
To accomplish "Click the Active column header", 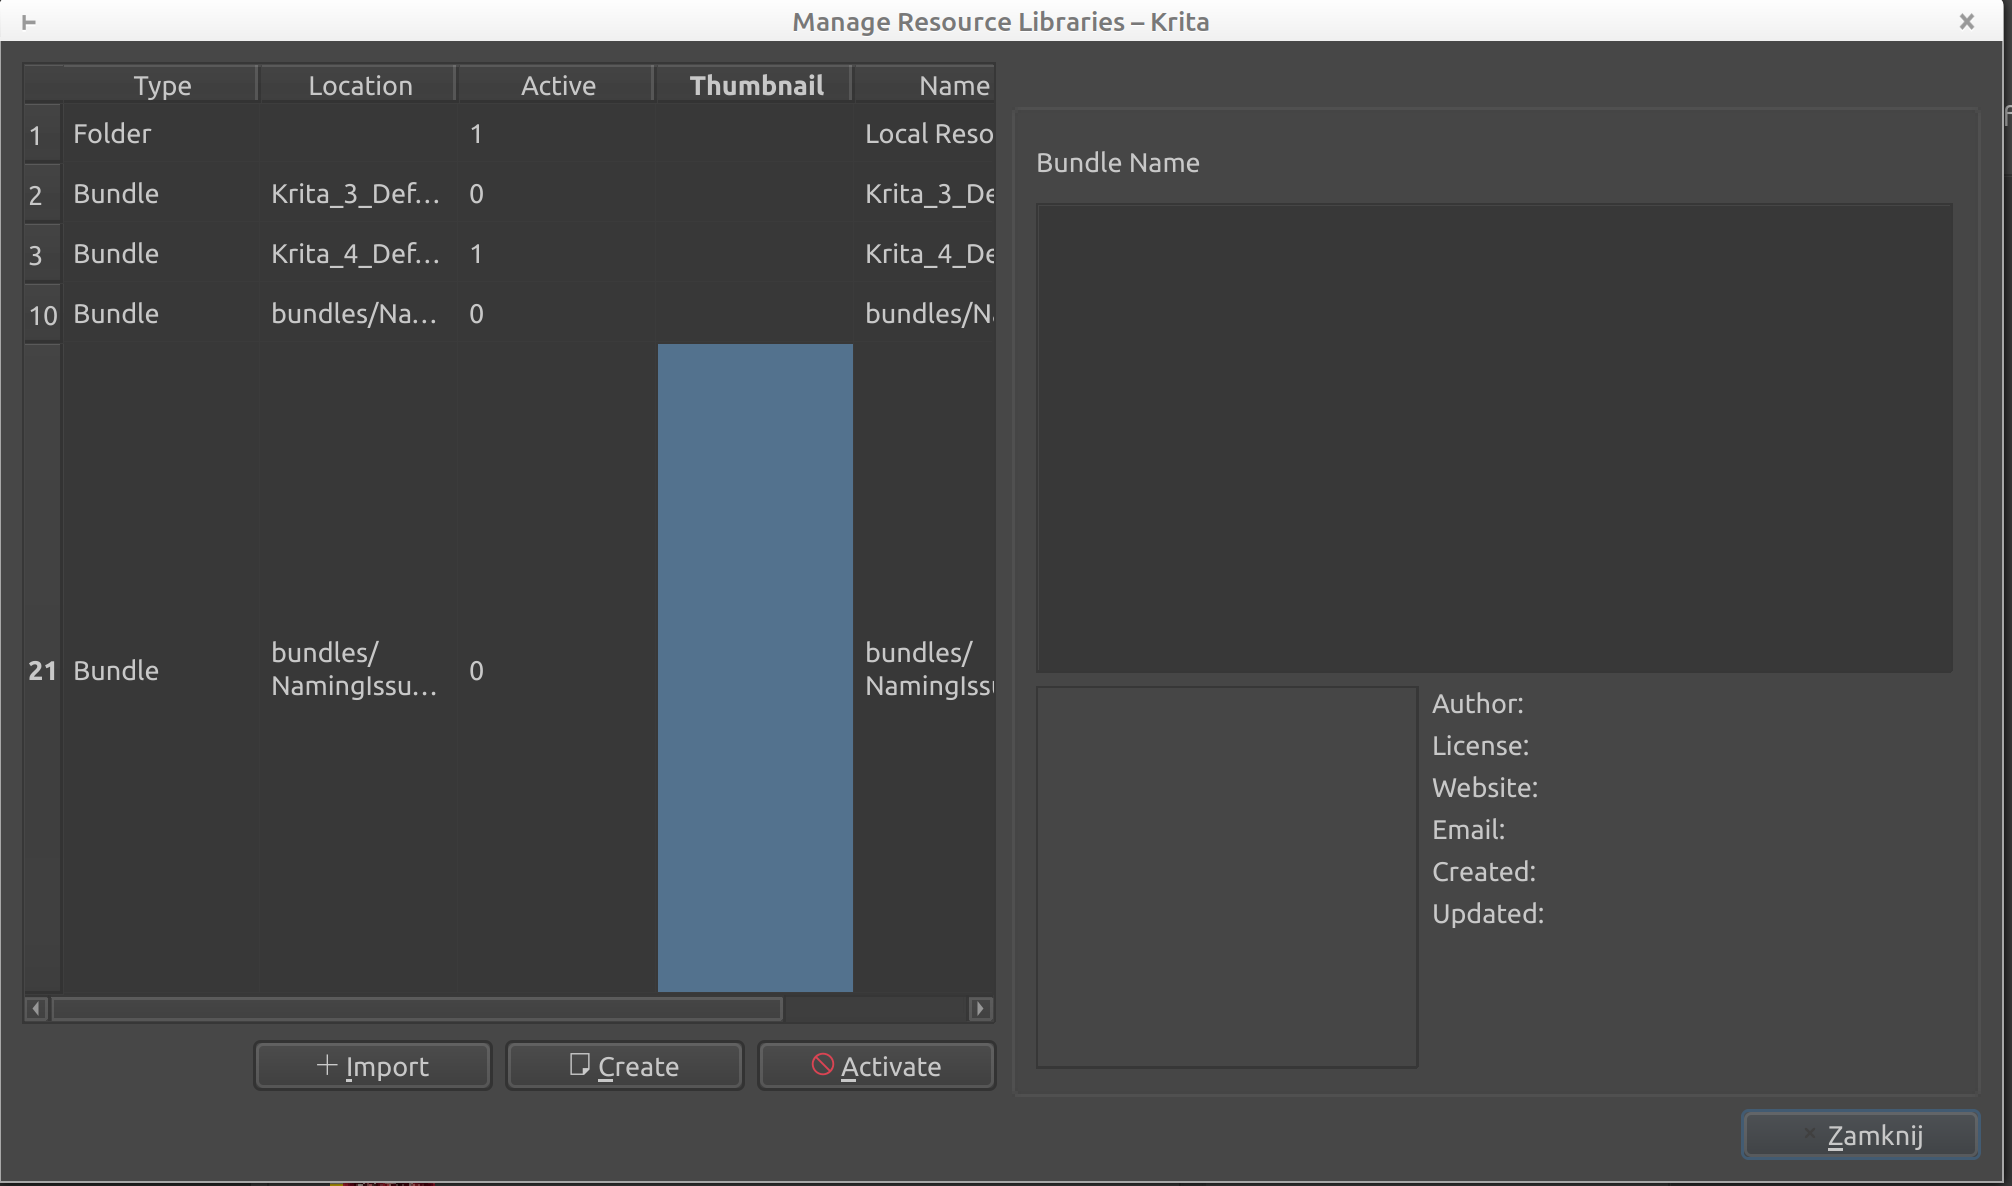I will coord(558,86).
